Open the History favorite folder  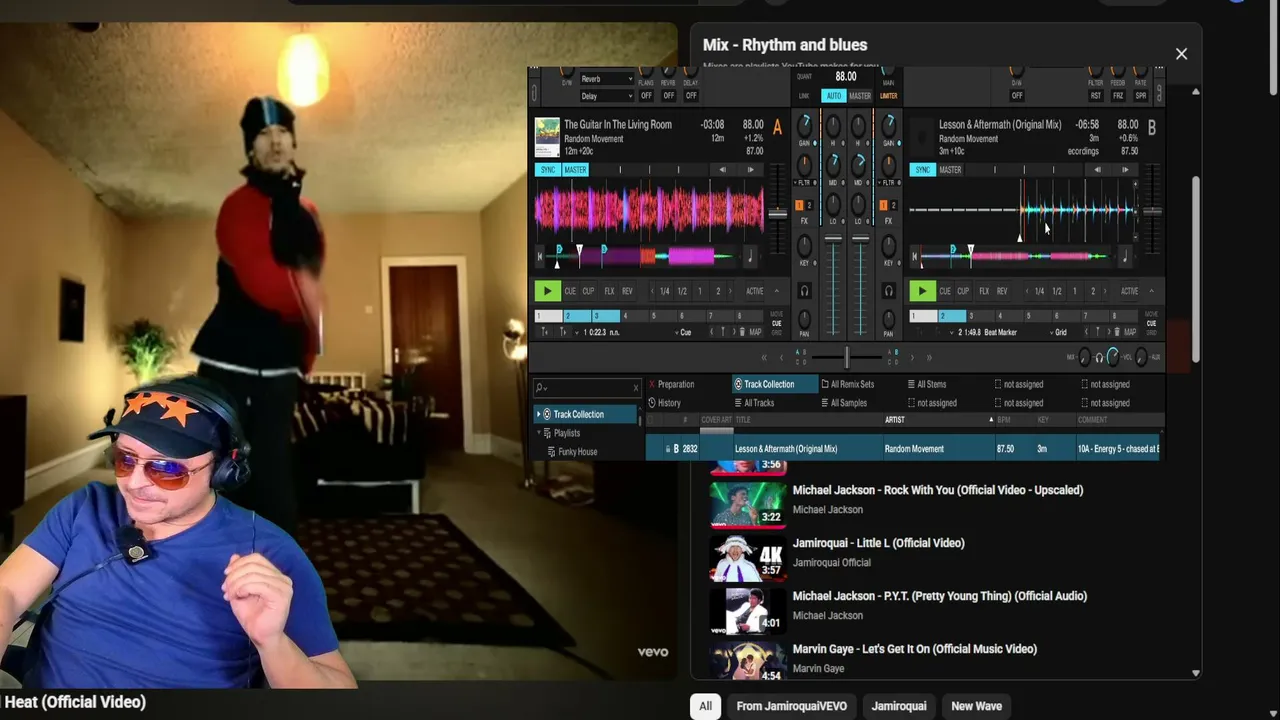664,403
